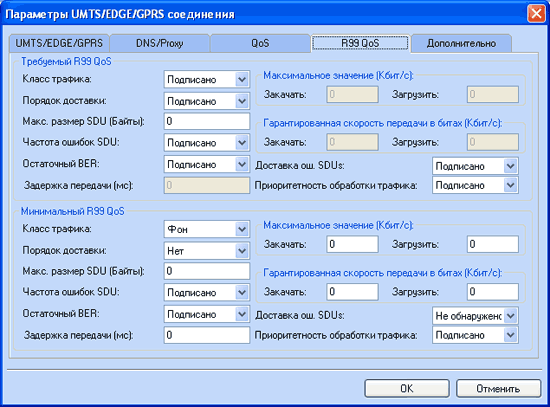Image resolution: width=550 pixels, height=407 pixels.
Task: Switch to the UMTS/EDGE/GPRS tab
Action: 59,44
